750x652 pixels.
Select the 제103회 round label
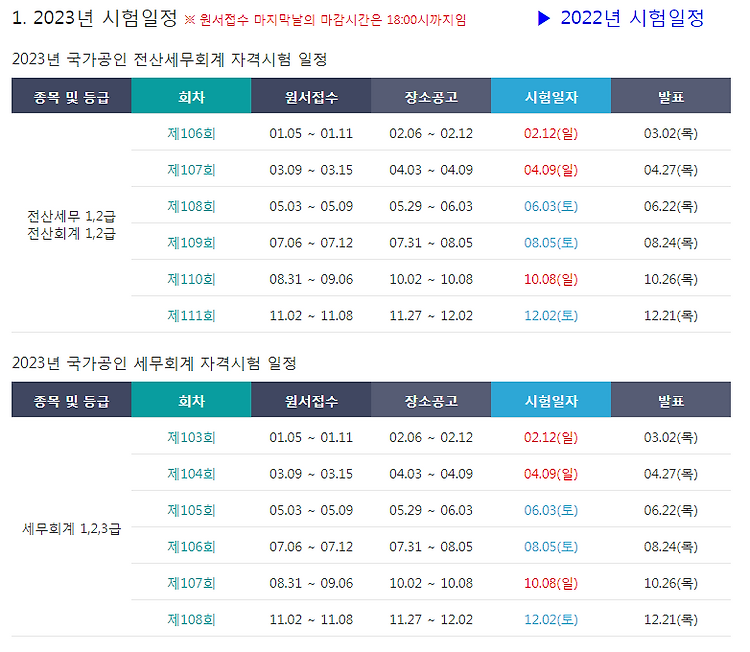click(x=191, y=437)
